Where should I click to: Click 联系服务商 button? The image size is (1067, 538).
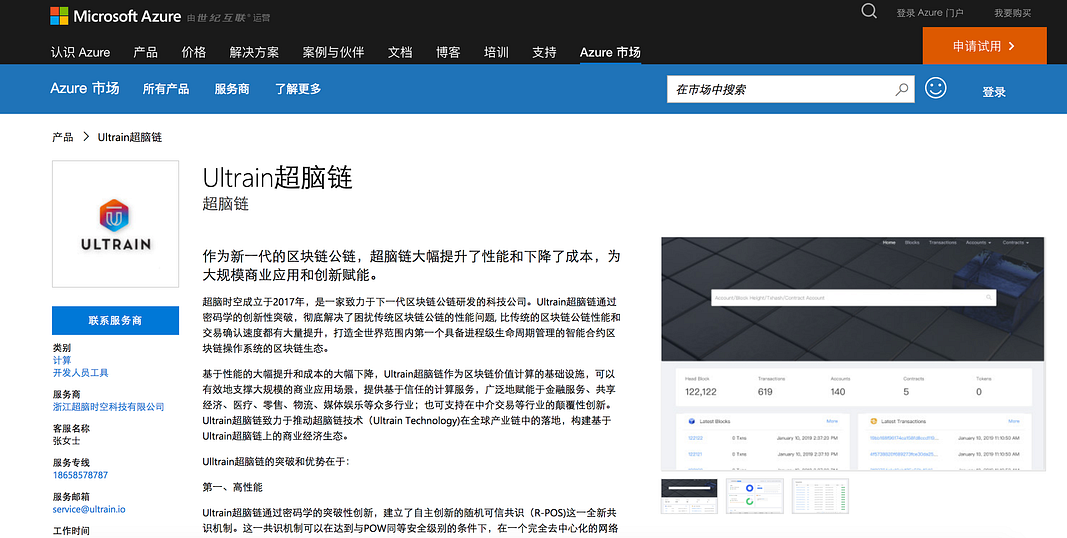[116, 320]
